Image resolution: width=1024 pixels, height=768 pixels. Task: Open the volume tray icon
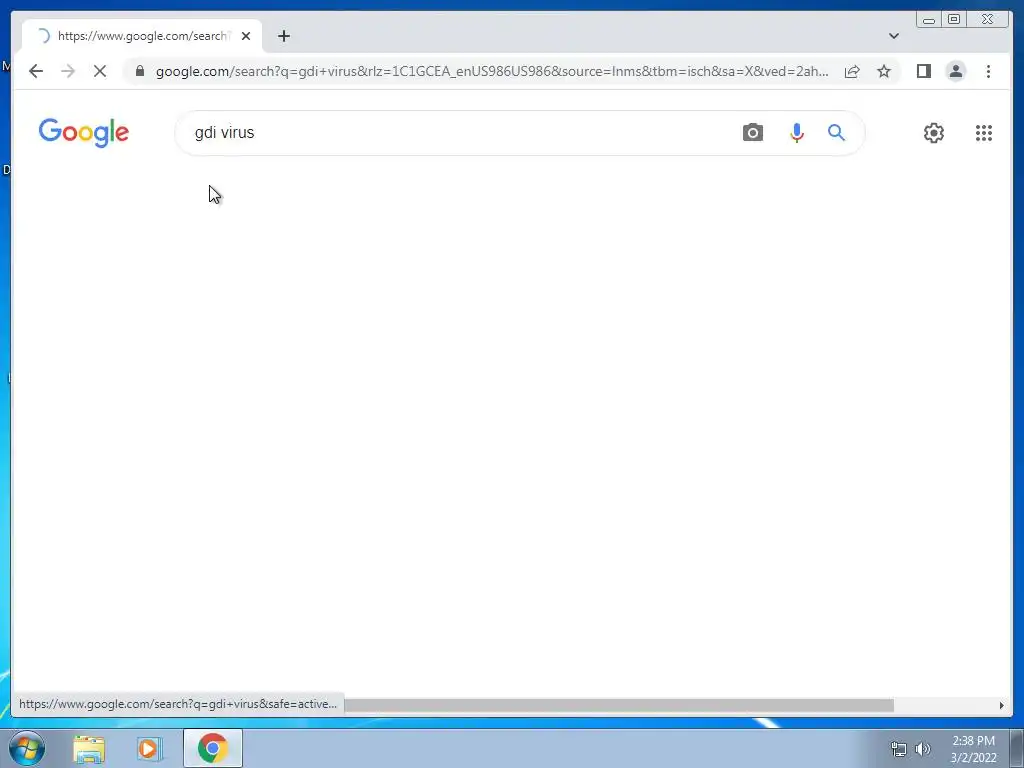(x=923, y=750)
